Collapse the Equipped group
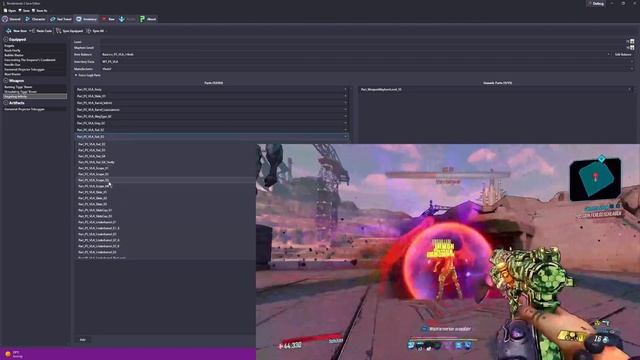The height and width of the screenshot is (360, 640). (x=6, y=40)
